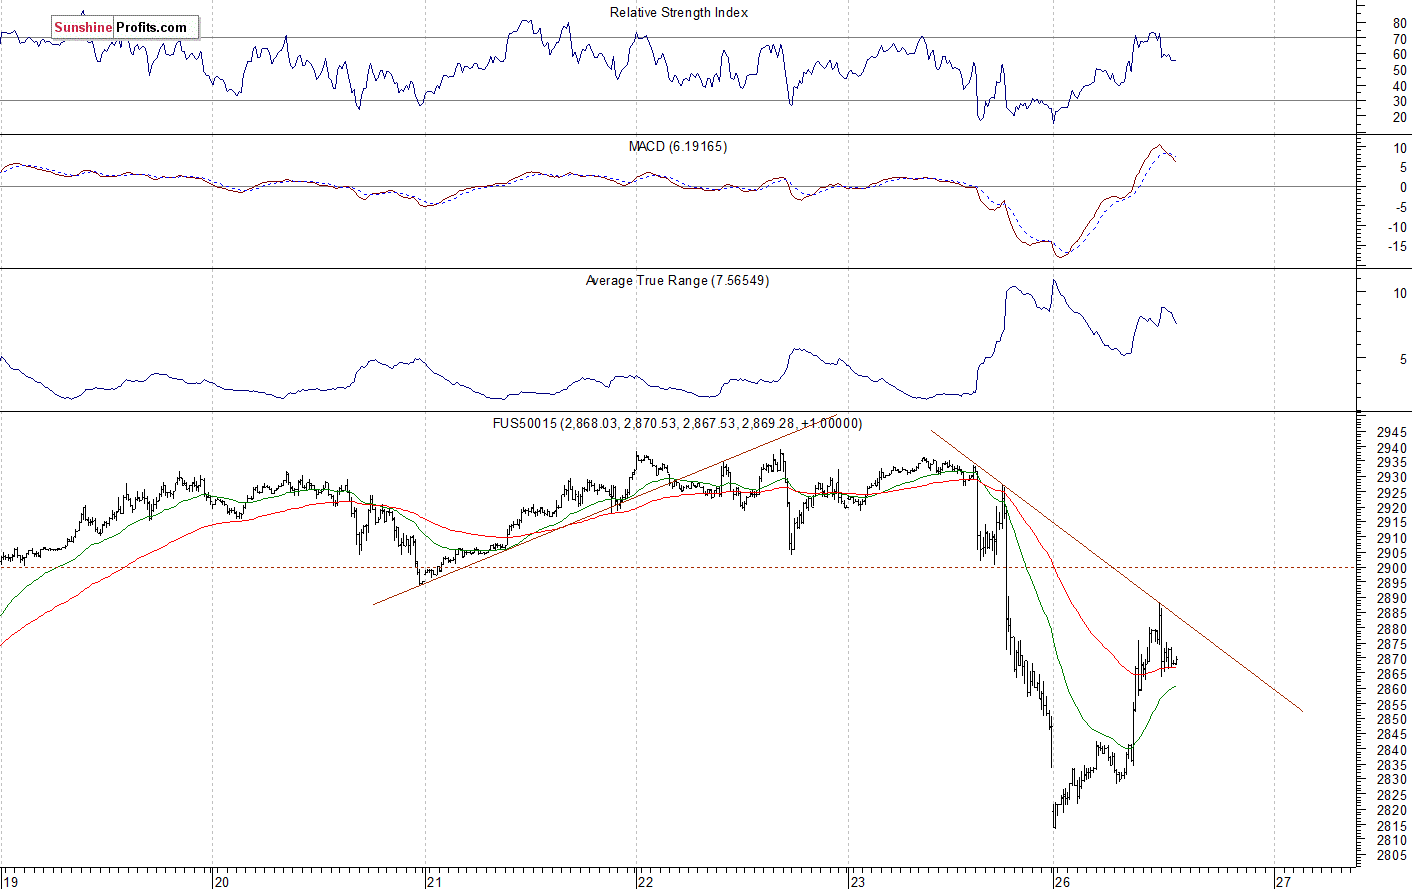Screen dimensions: 1412x889
Task: Click the MACD -15 scale label
Action: tap(1397, 246)
